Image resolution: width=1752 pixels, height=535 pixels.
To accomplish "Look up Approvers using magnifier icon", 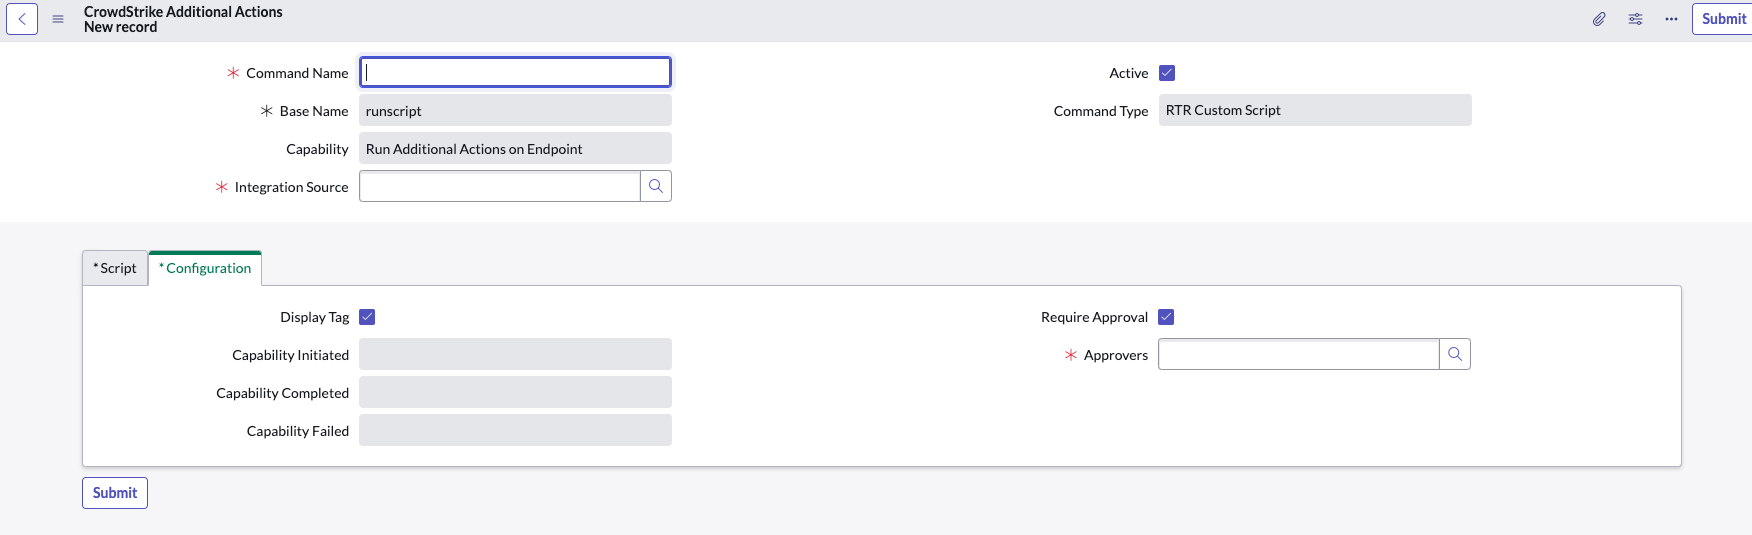I will click(x=1455, y=354).
